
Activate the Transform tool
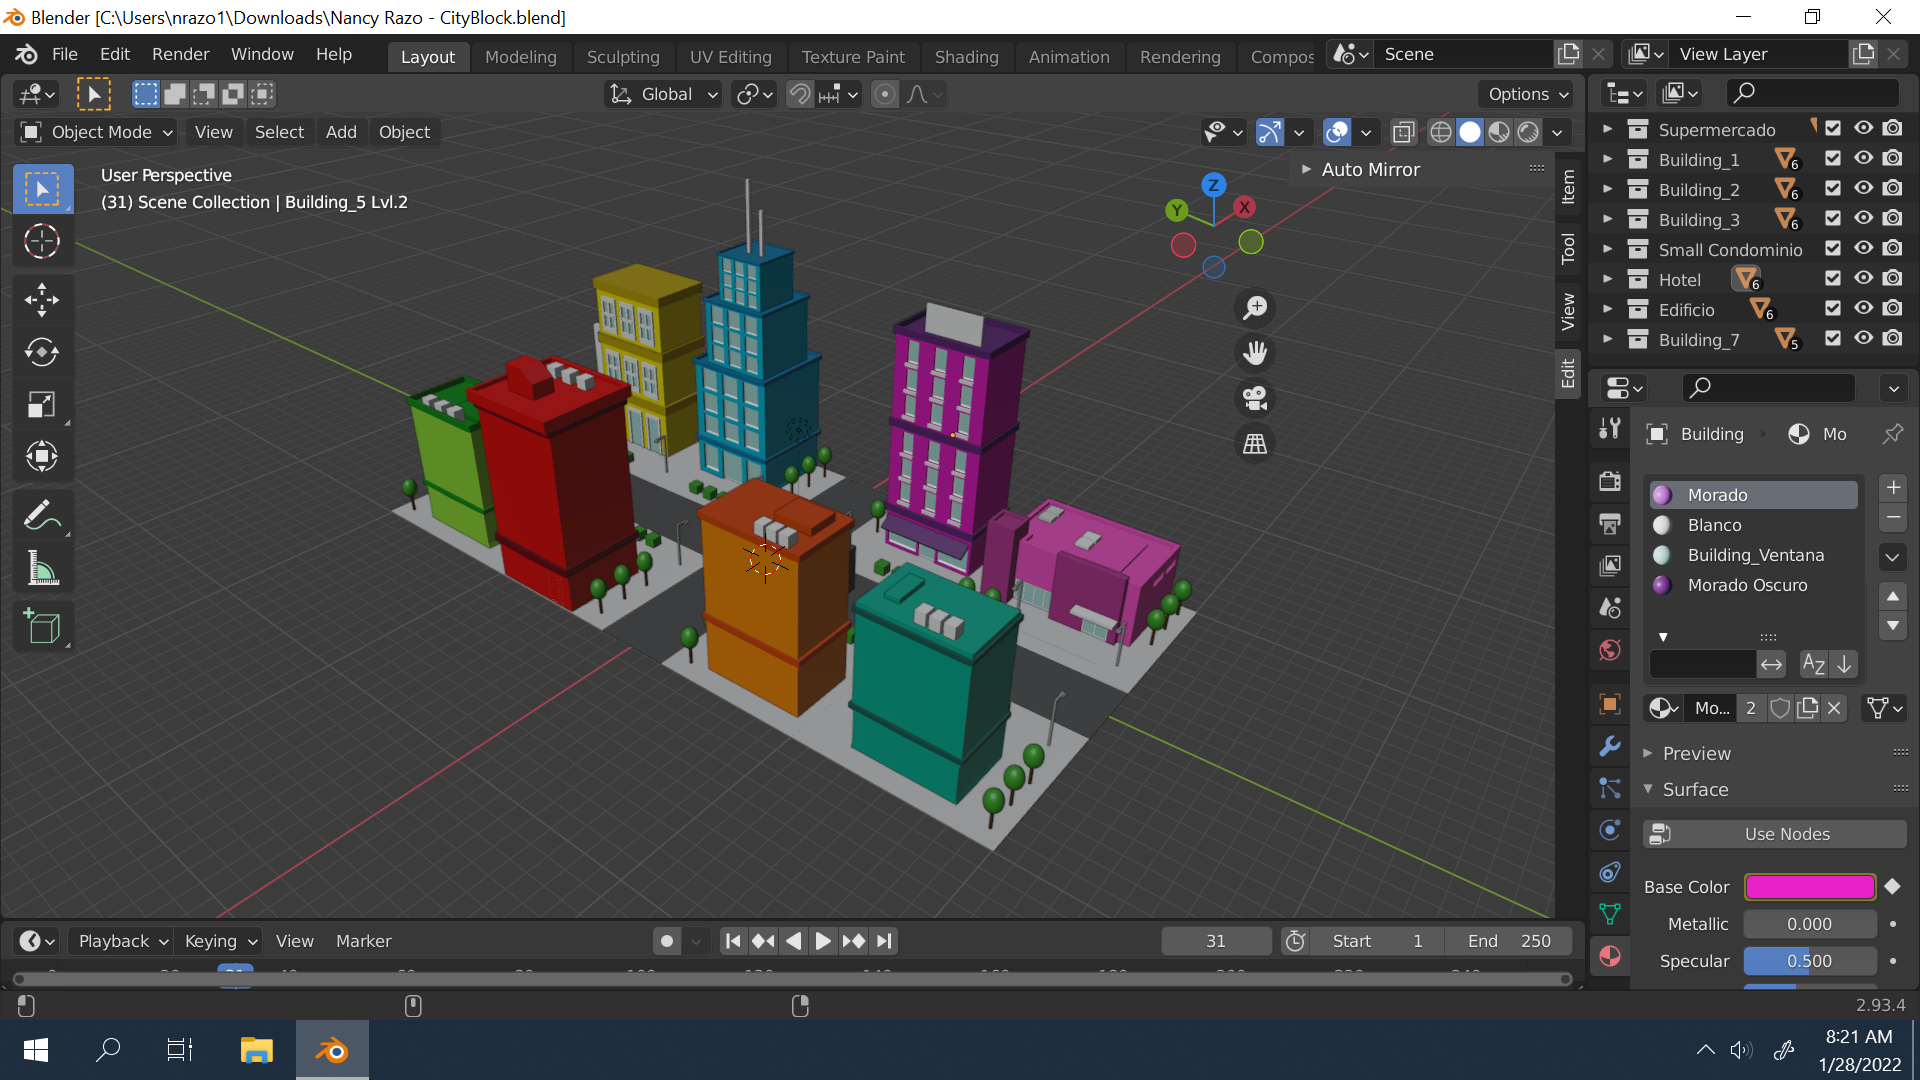click(x=42, y=457)
